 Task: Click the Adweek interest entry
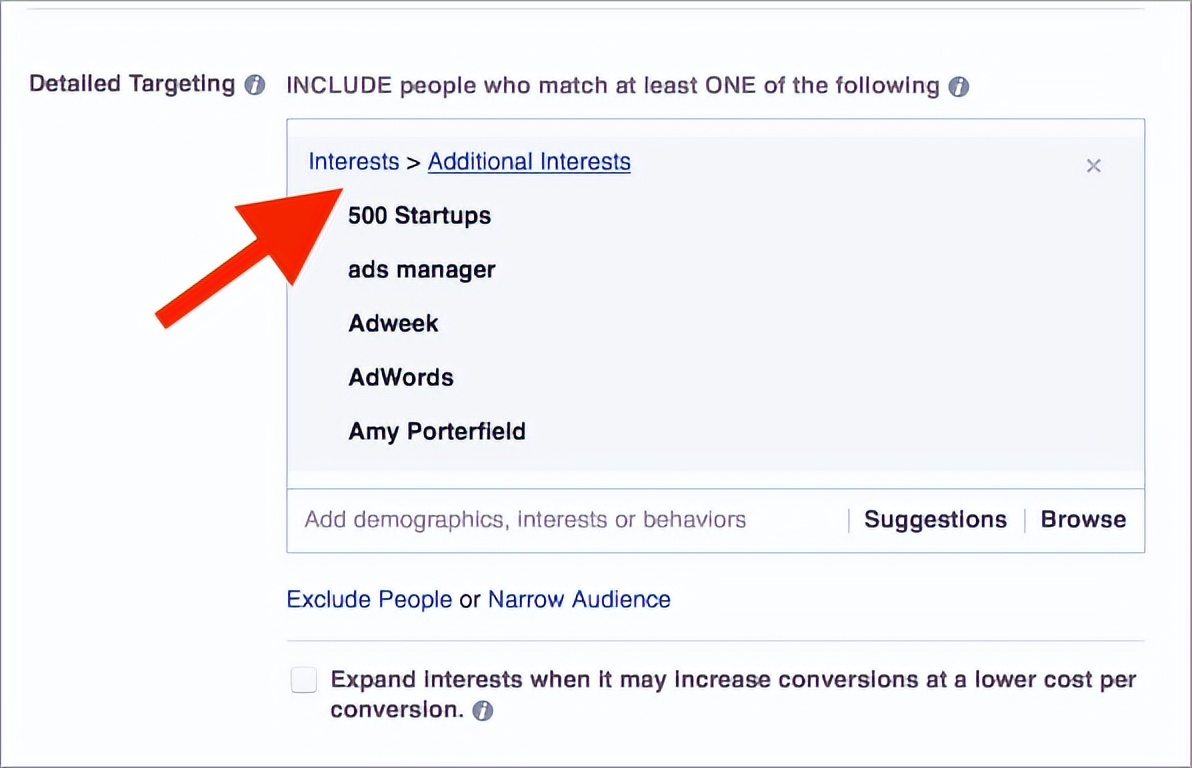coord(393,324)
